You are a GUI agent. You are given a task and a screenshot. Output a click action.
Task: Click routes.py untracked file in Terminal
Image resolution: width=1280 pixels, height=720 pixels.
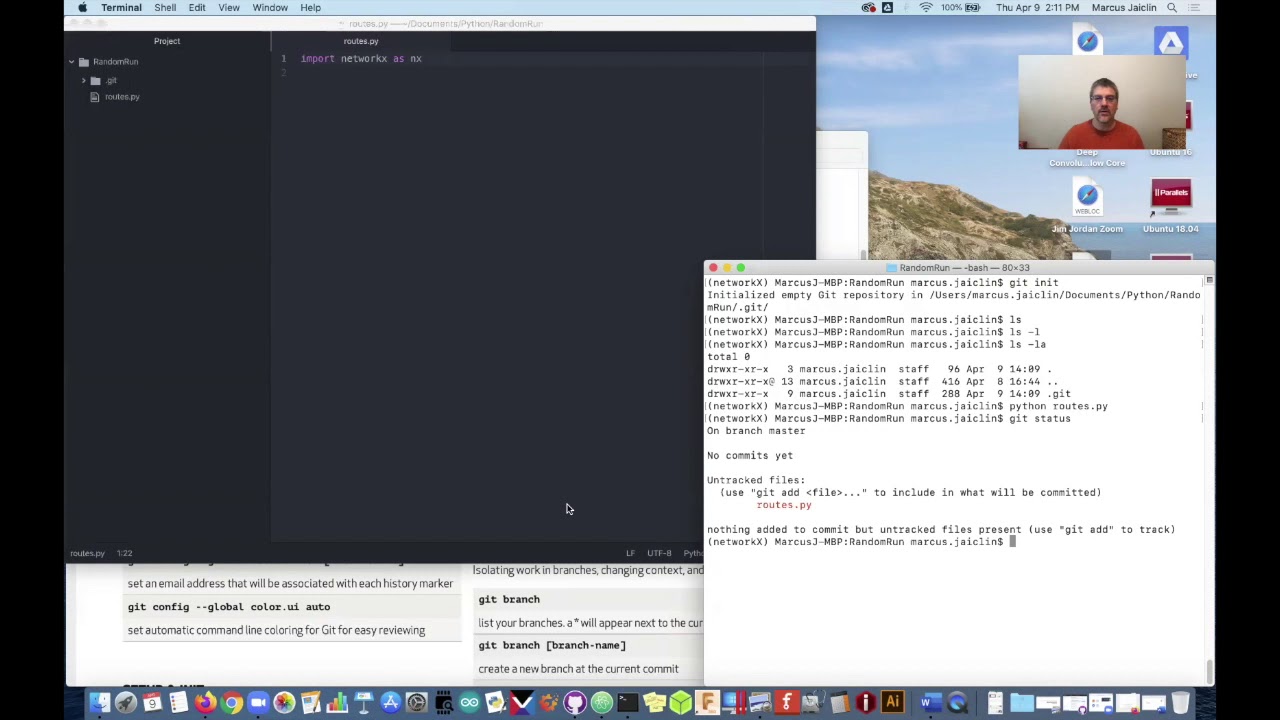click(x=784, y=505)
